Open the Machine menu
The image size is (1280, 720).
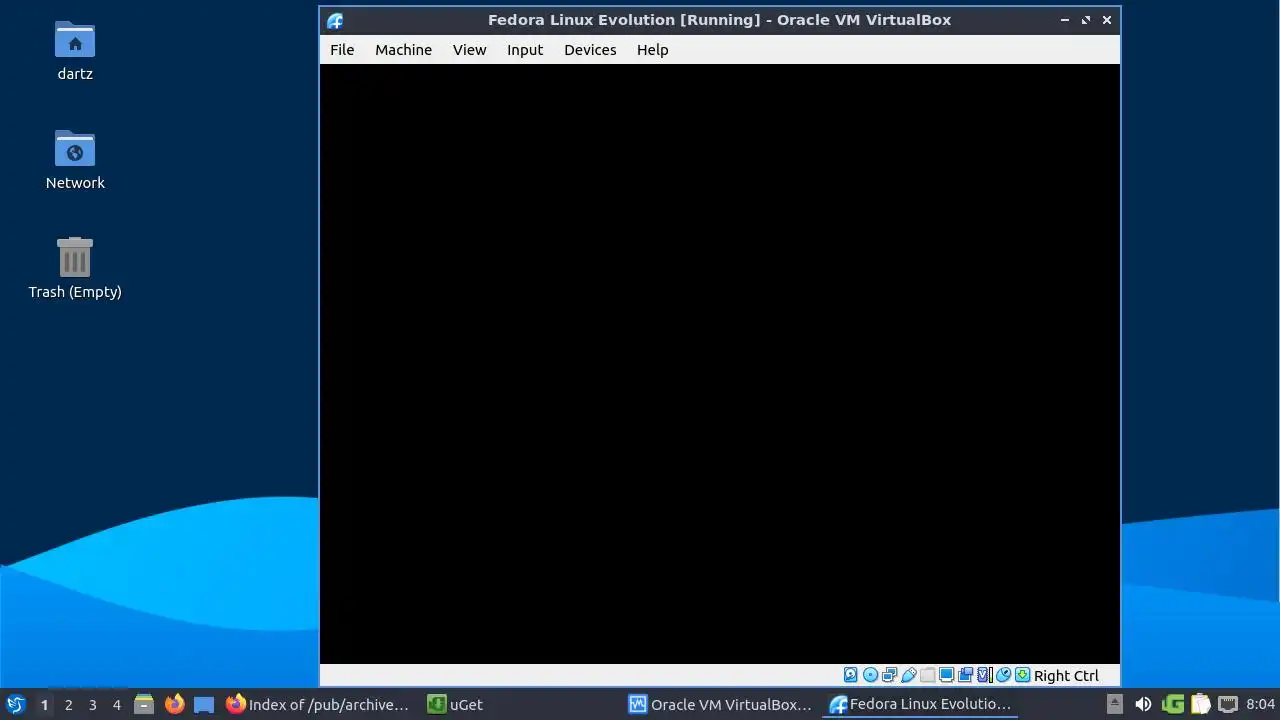point(403,50)
